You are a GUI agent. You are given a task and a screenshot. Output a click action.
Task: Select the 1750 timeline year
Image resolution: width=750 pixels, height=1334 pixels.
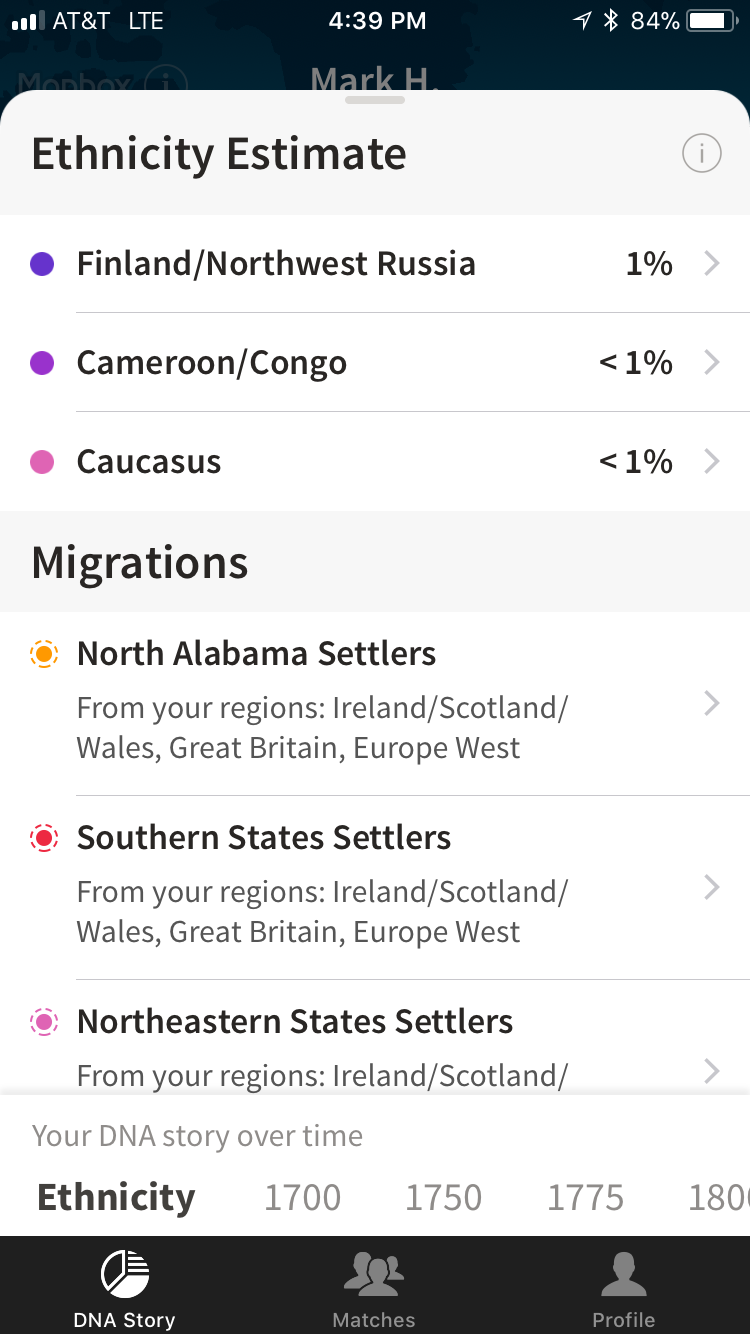coord(443,1197)
